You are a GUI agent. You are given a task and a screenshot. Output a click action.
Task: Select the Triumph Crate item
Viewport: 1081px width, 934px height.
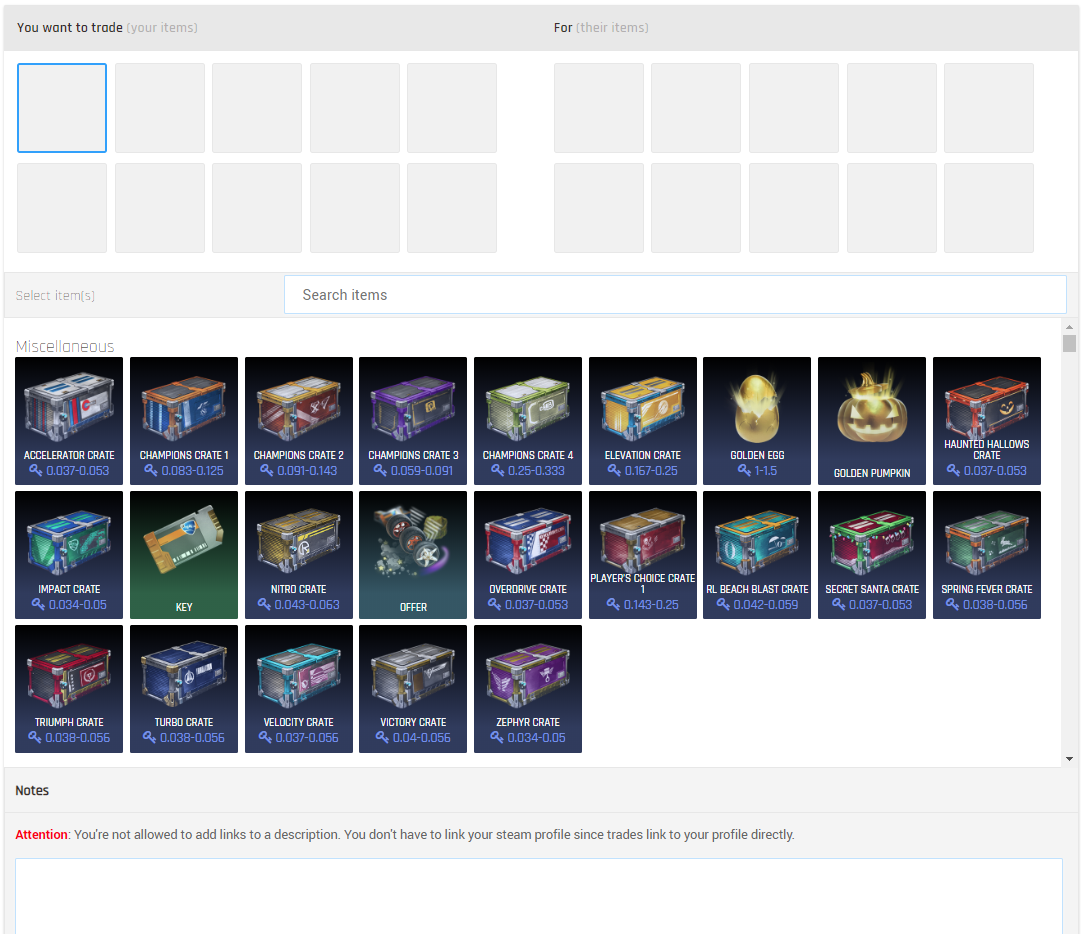[x=69, y=688]
